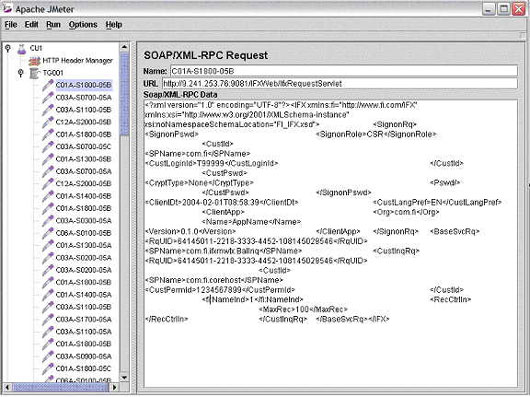Click the CU1 test plan flask icon
Image resolution: width=530 pixels, height=397 pixels.
(x=22, y=49)
